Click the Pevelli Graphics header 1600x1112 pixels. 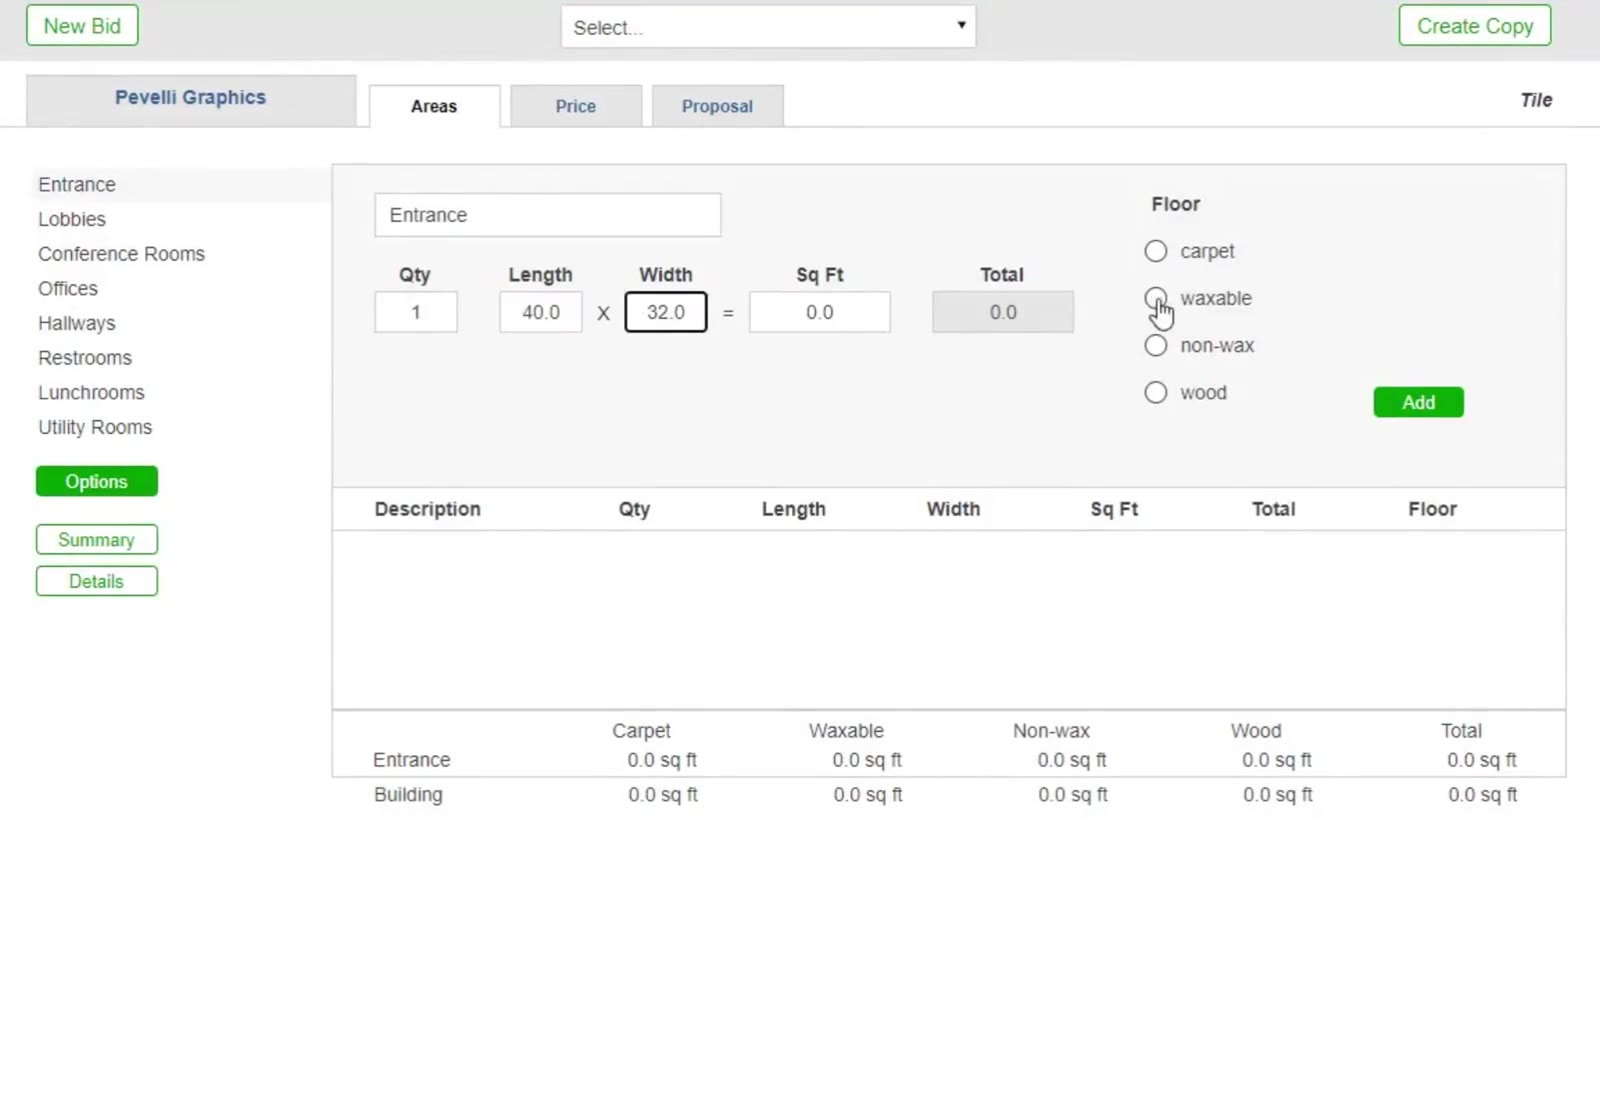(191, 98)
